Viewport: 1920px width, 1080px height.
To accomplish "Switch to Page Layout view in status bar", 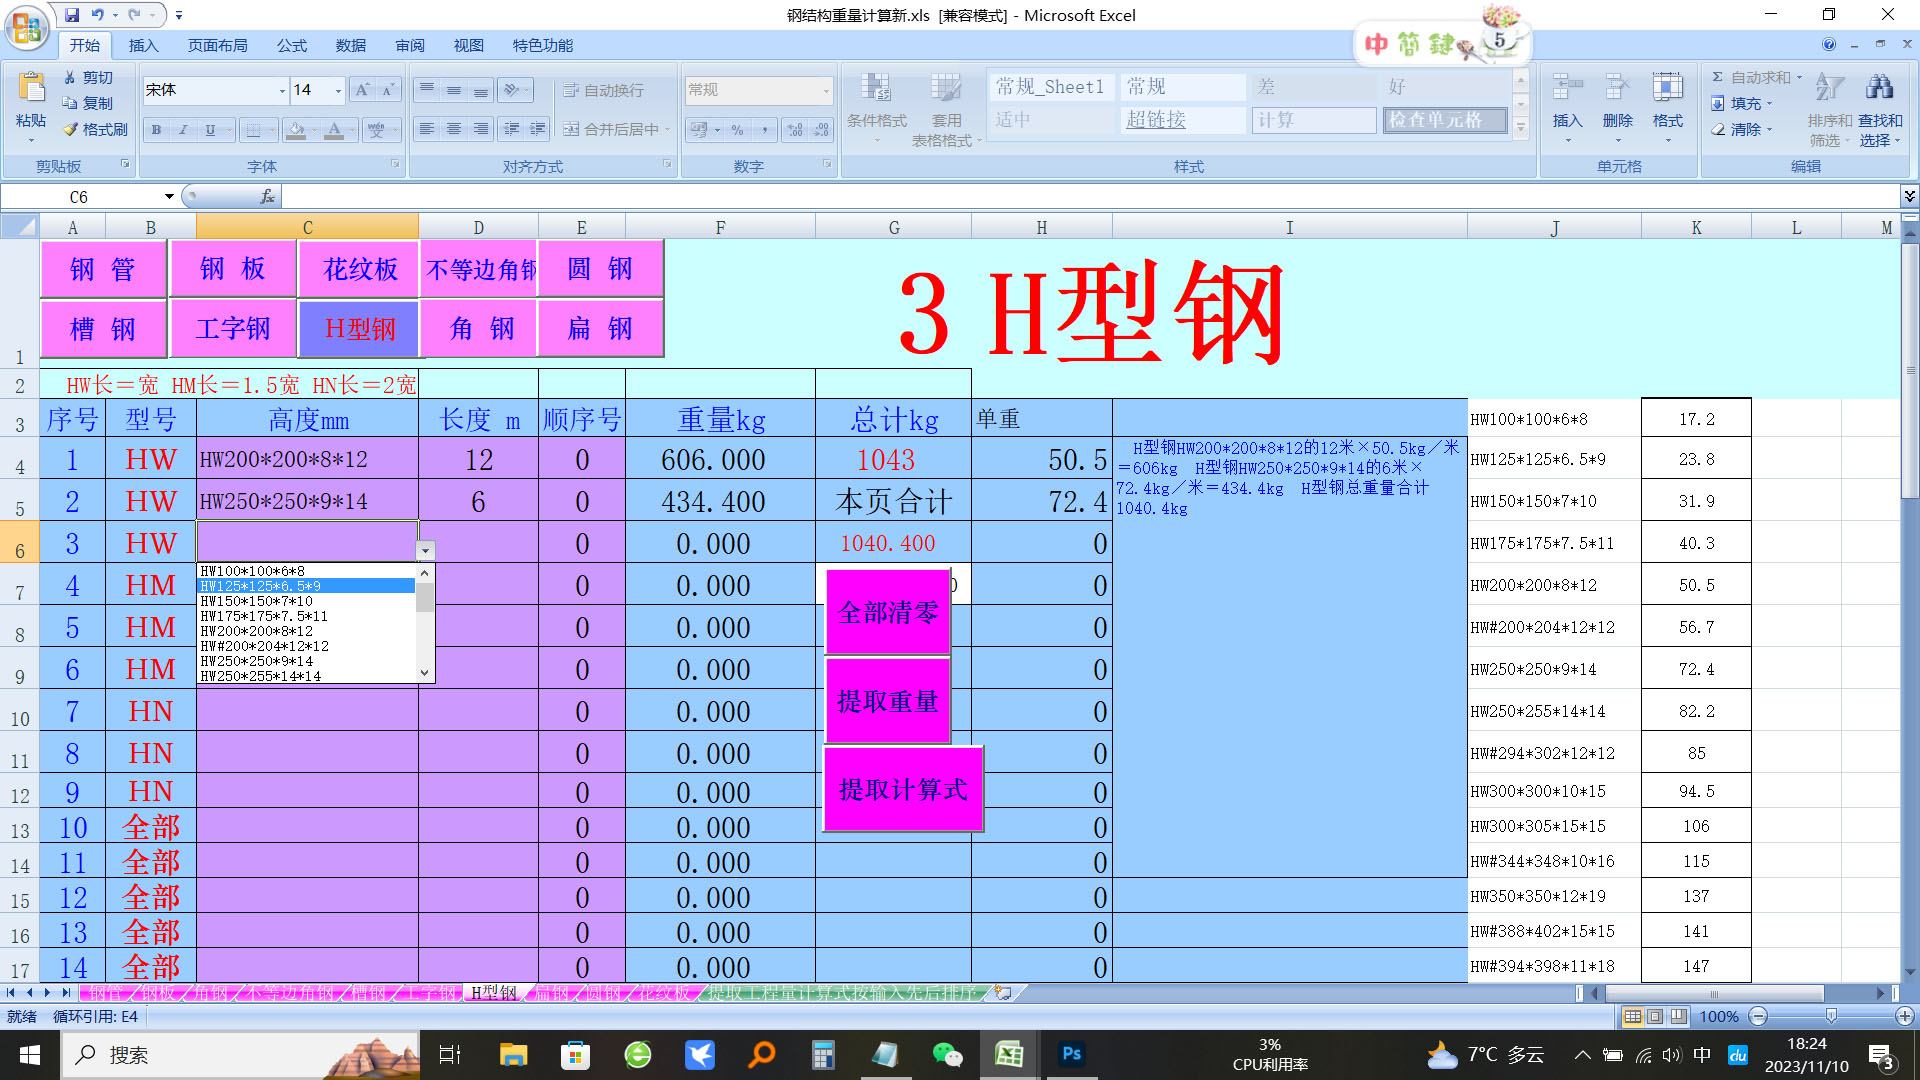I will coord(1655,1016).
